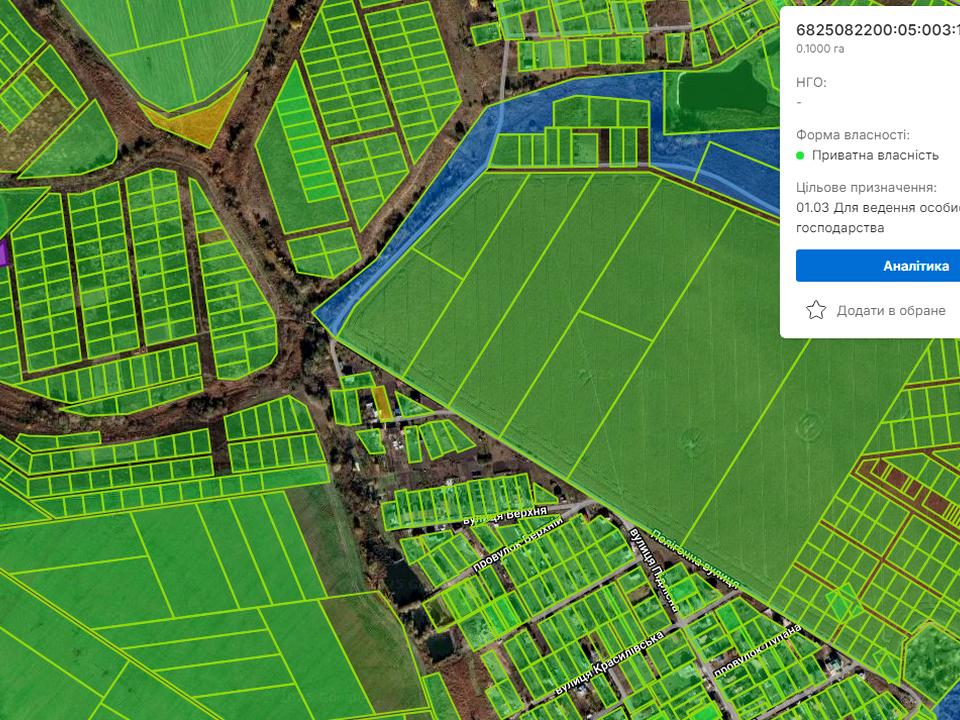Click the Полігонна вулиця street label

tap(694, 557)
